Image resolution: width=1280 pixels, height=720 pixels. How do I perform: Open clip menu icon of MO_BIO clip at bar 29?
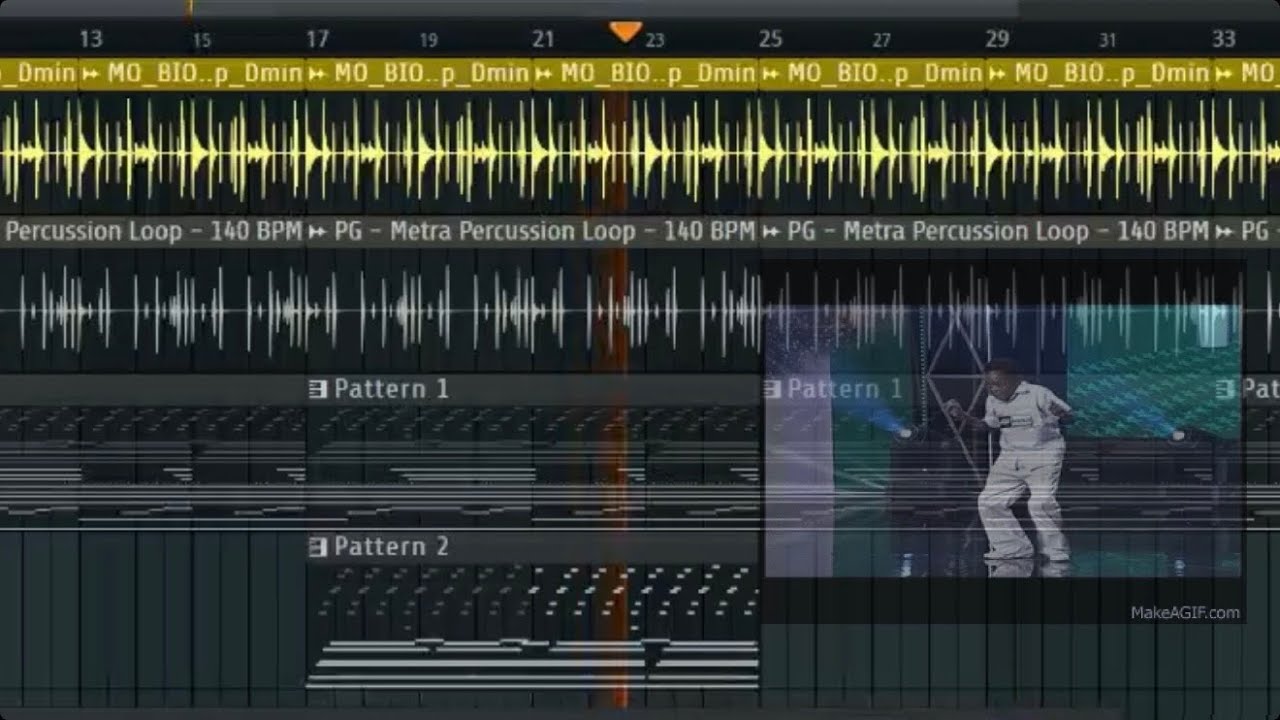tap(997, 73)
